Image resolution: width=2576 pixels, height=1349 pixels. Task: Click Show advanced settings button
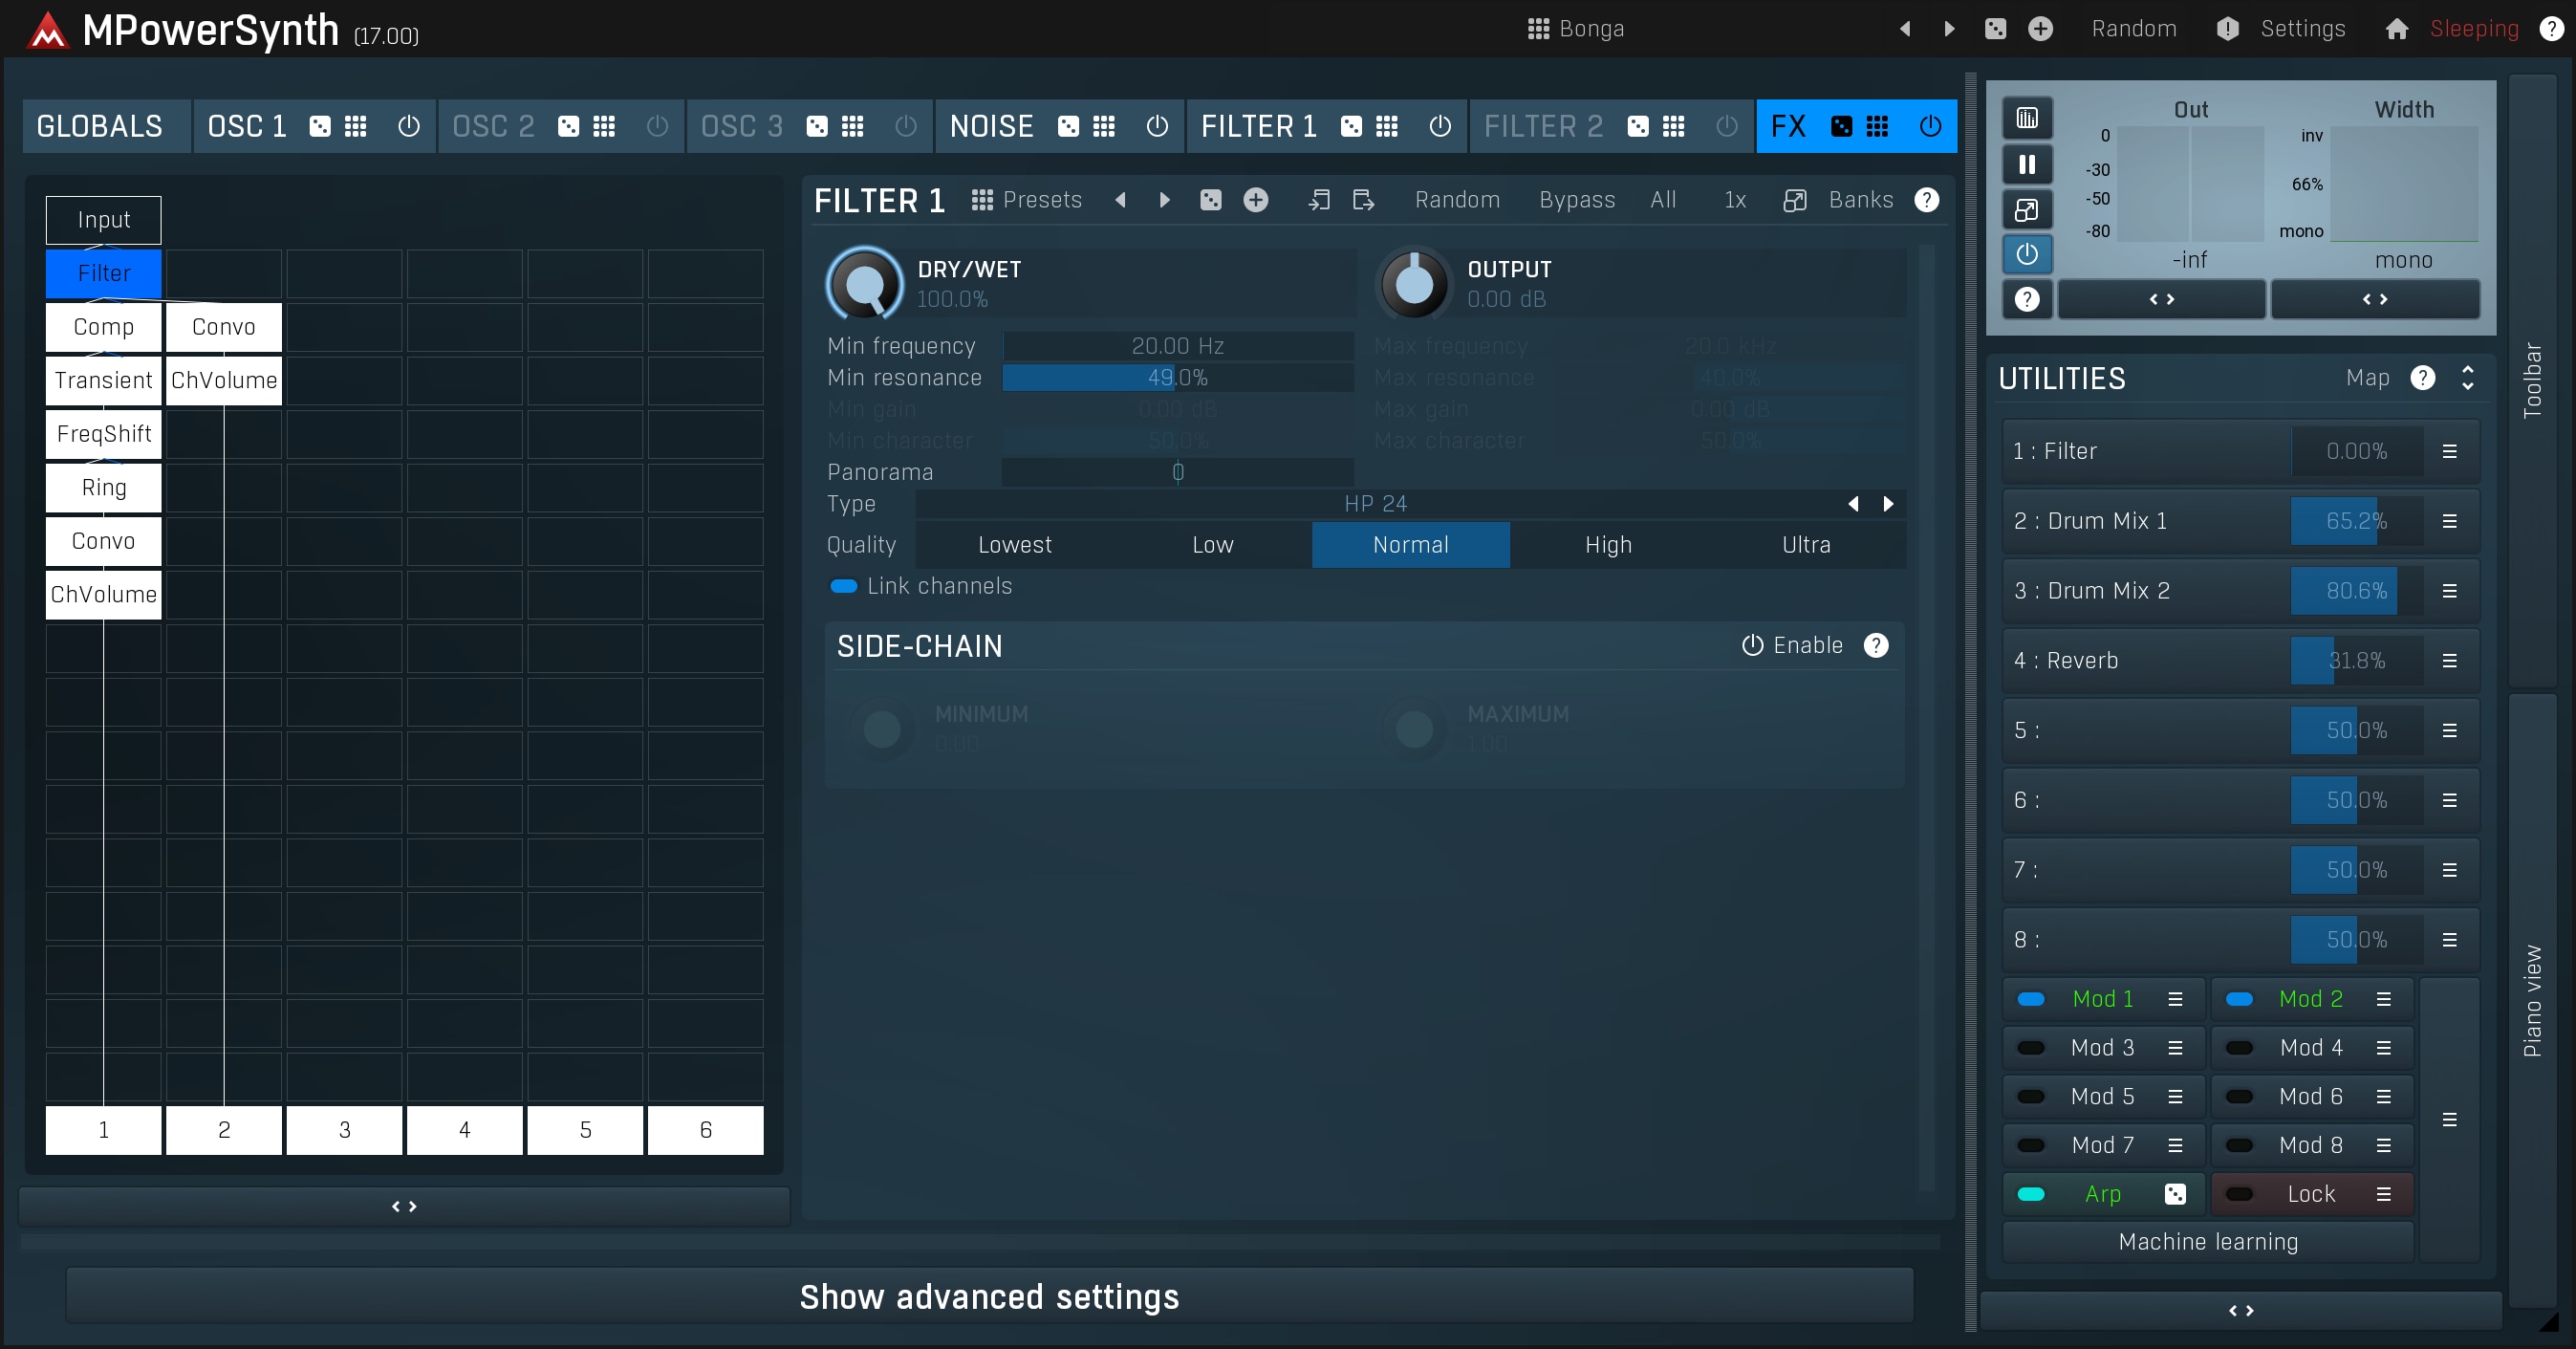pos(989,1296)
